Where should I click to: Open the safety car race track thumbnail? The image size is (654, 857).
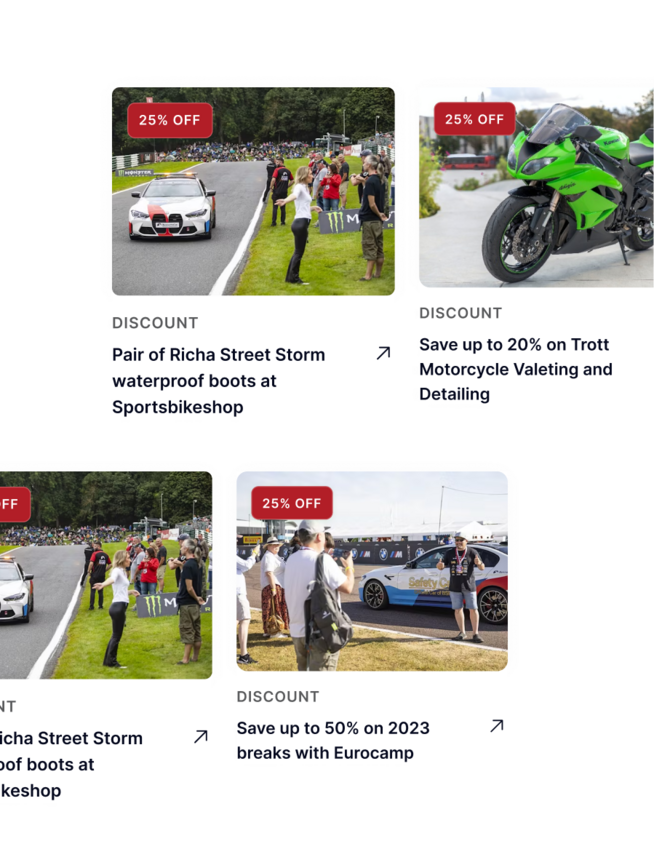(x=254, y=191)
